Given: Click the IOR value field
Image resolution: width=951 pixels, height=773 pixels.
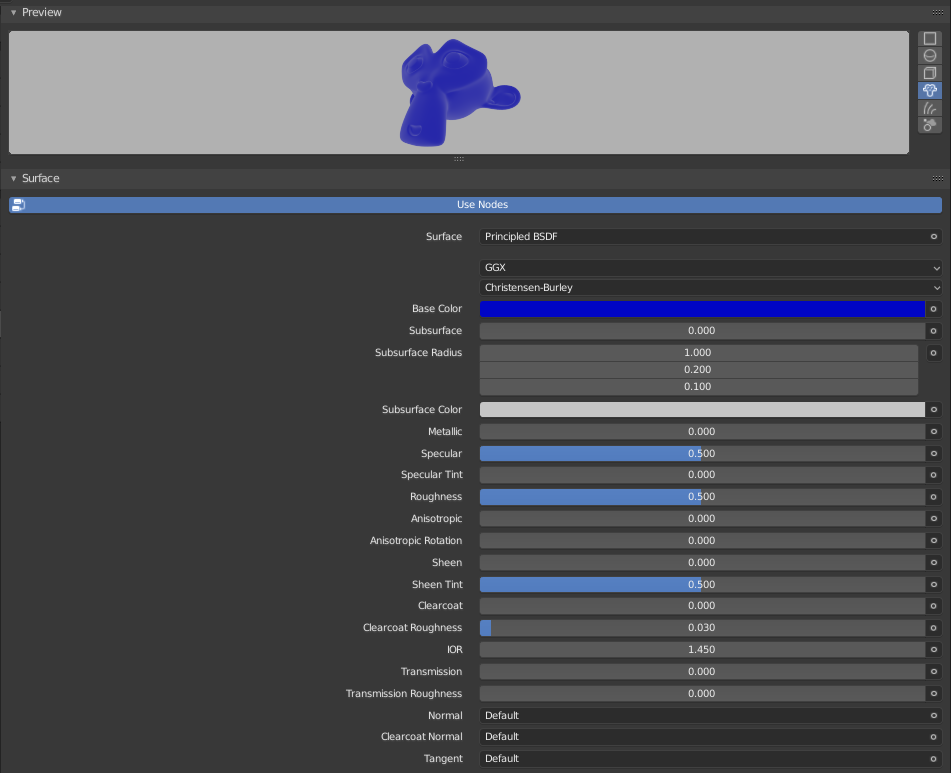Looking at the screenshot, I should [702, 649].
